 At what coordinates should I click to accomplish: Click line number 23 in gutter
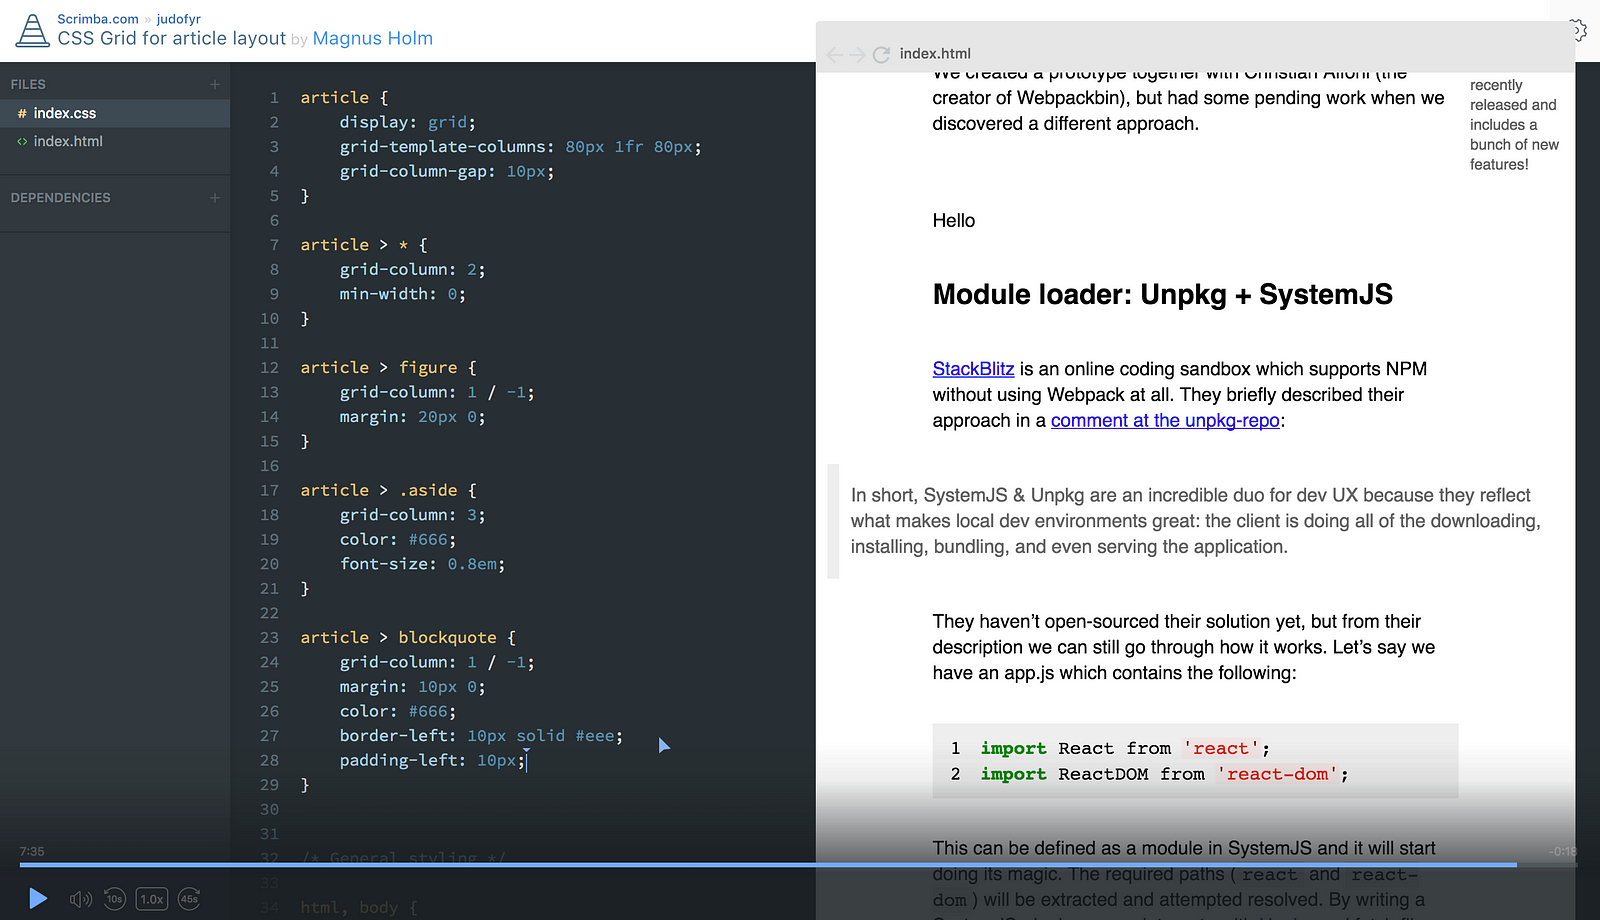coord(269,638)
